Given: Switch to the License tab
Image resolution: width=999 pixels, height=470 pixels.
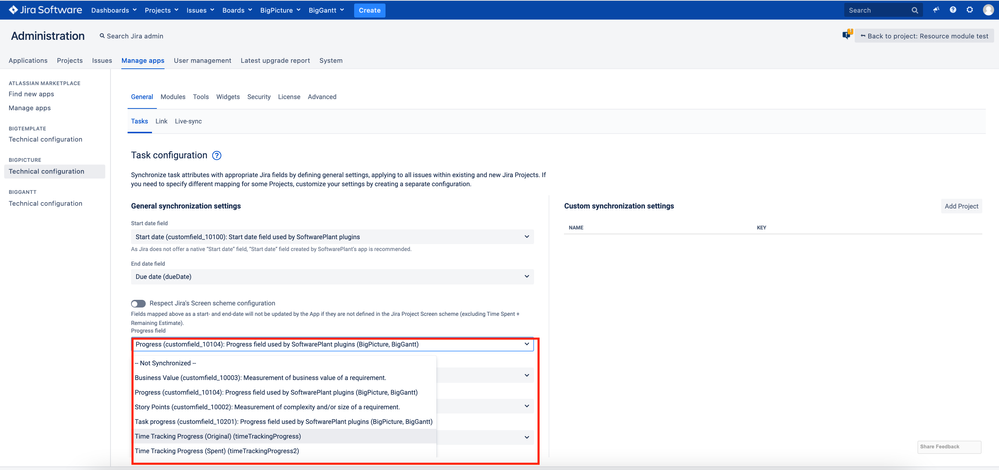Looking at the screenshot, I should 289,97.
